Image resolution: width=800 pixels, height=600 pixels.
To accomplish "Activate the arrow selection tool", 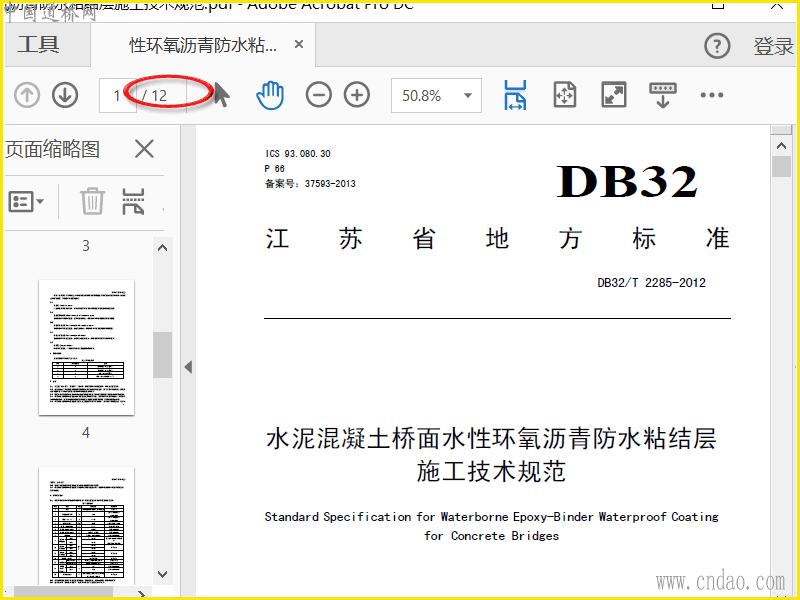I will coord(221,95).
